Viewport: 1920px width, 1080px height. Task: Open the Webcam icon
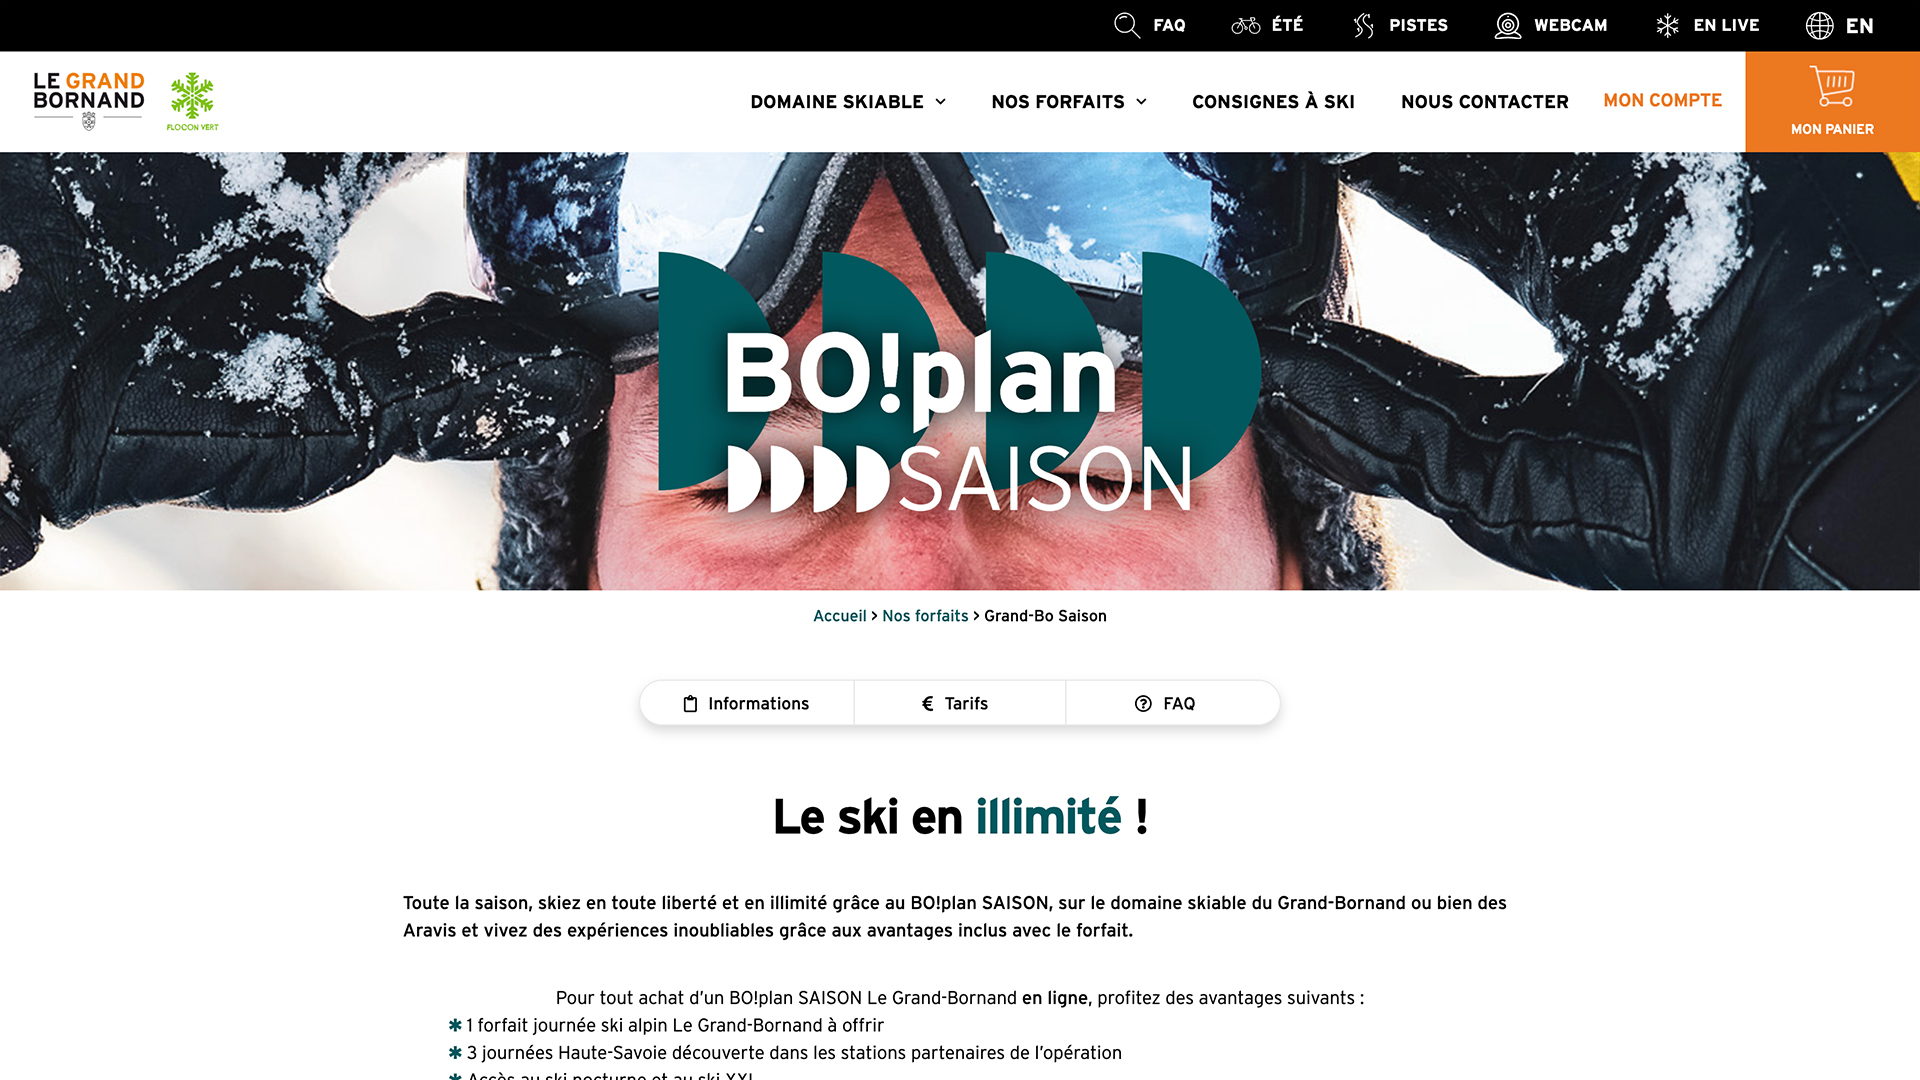(1508, 25)
